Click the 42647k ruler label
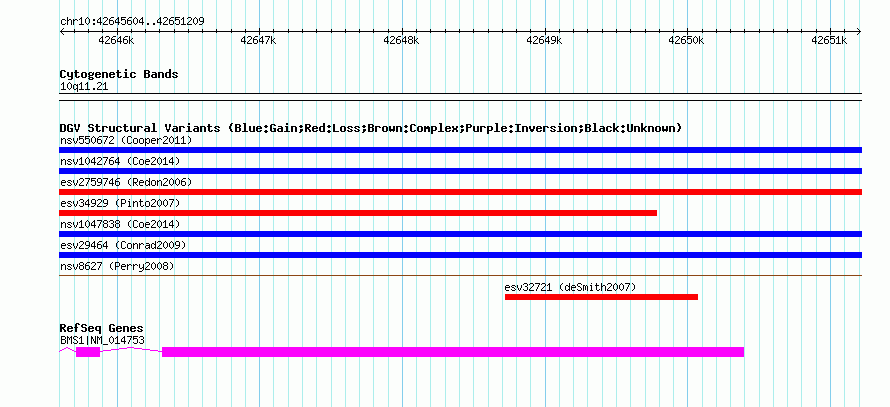 pos(258,41)
